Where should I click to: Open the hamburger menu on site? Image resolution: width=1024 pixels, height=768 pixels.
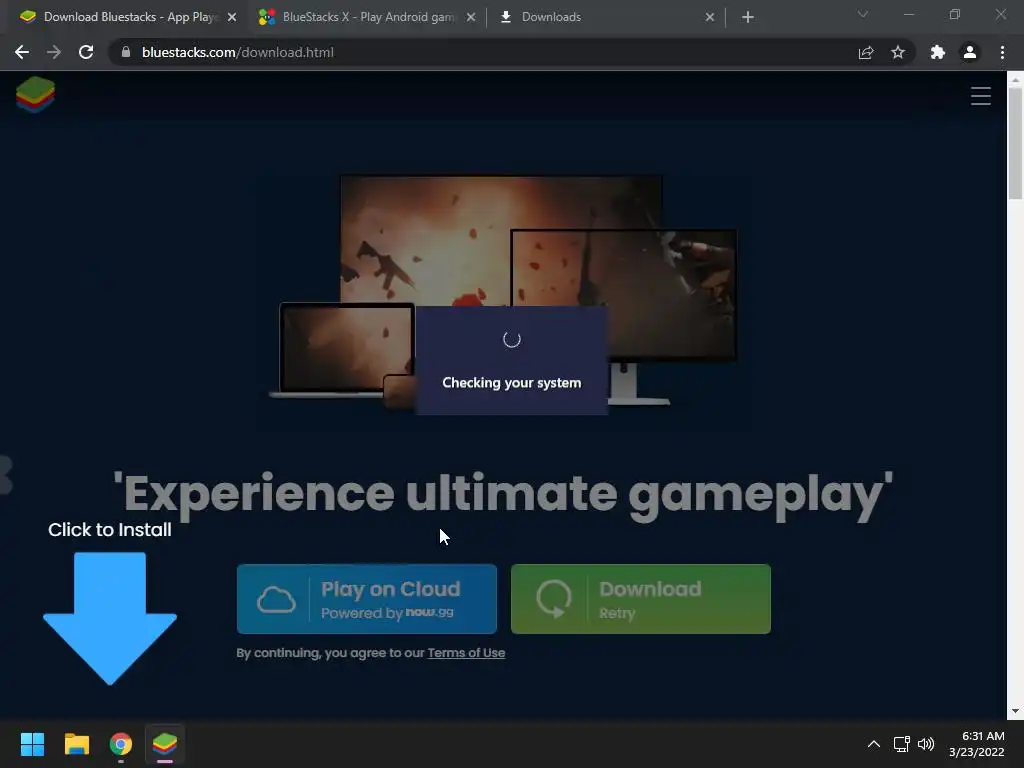[x=980, y=96]
